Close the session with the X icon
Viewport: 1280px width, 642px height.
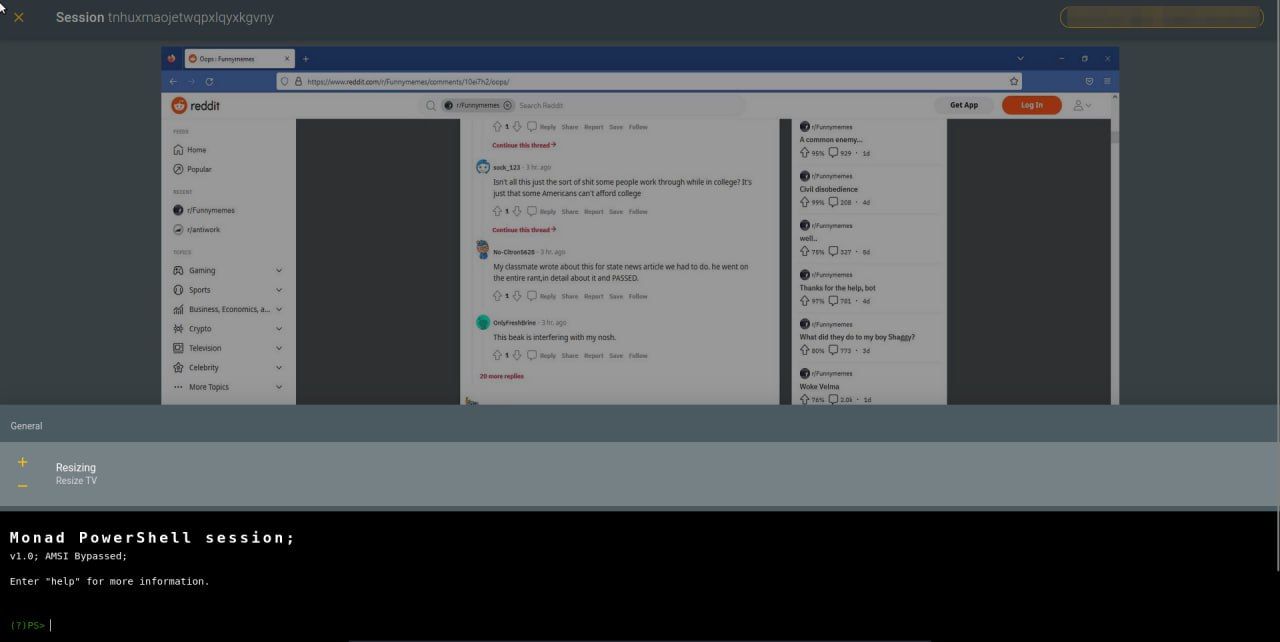18,17
